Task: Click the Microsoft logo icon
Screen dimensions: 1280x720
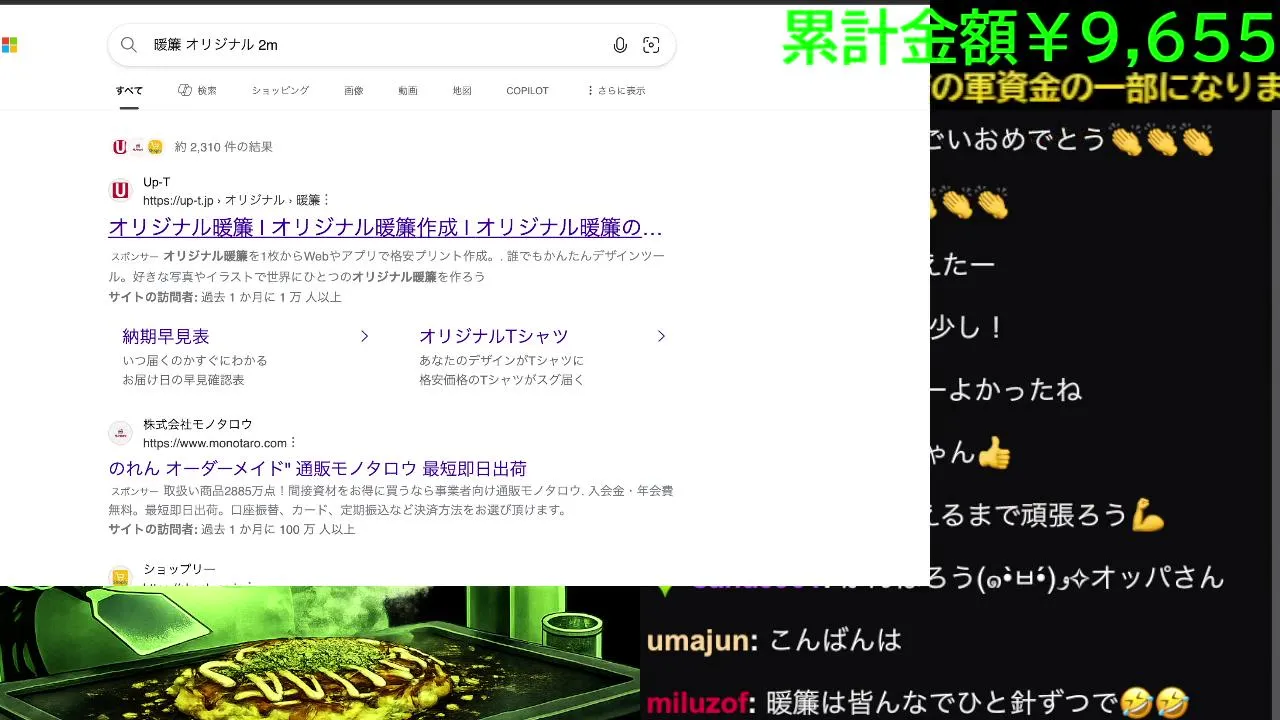Action: (9, 45)
